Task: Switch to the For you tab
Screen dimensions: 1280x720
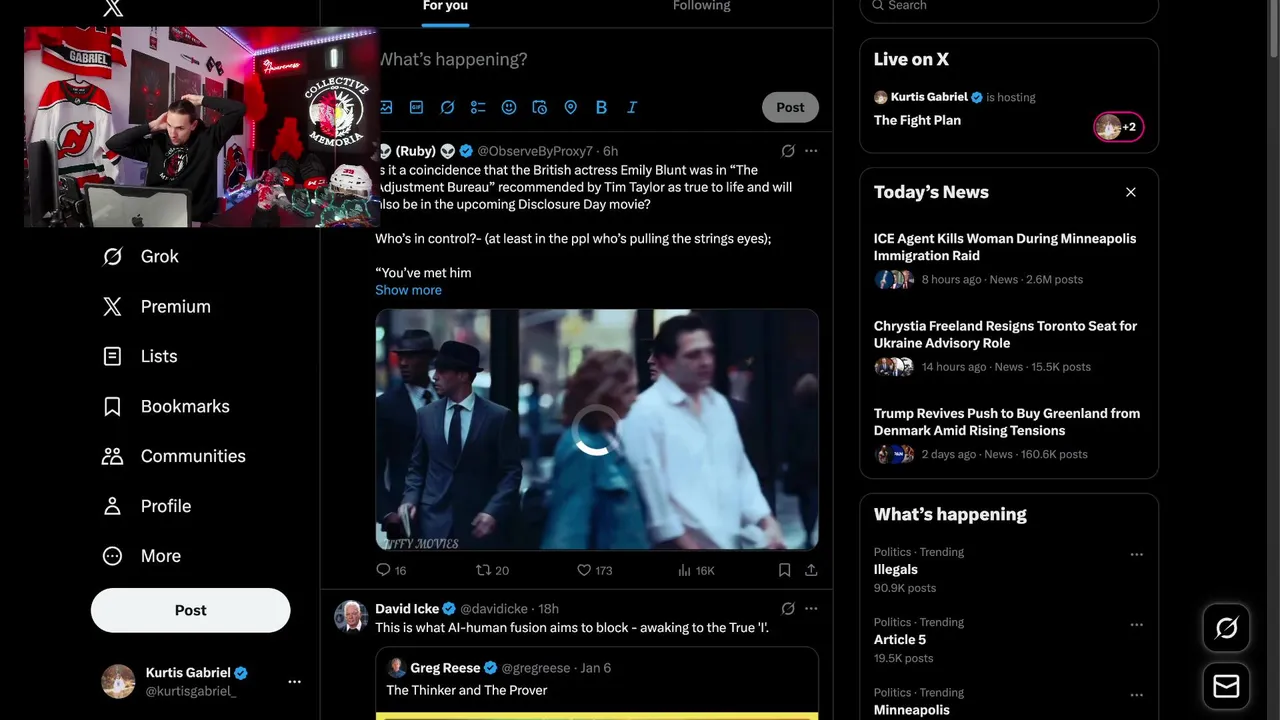Action: [445, 7]
